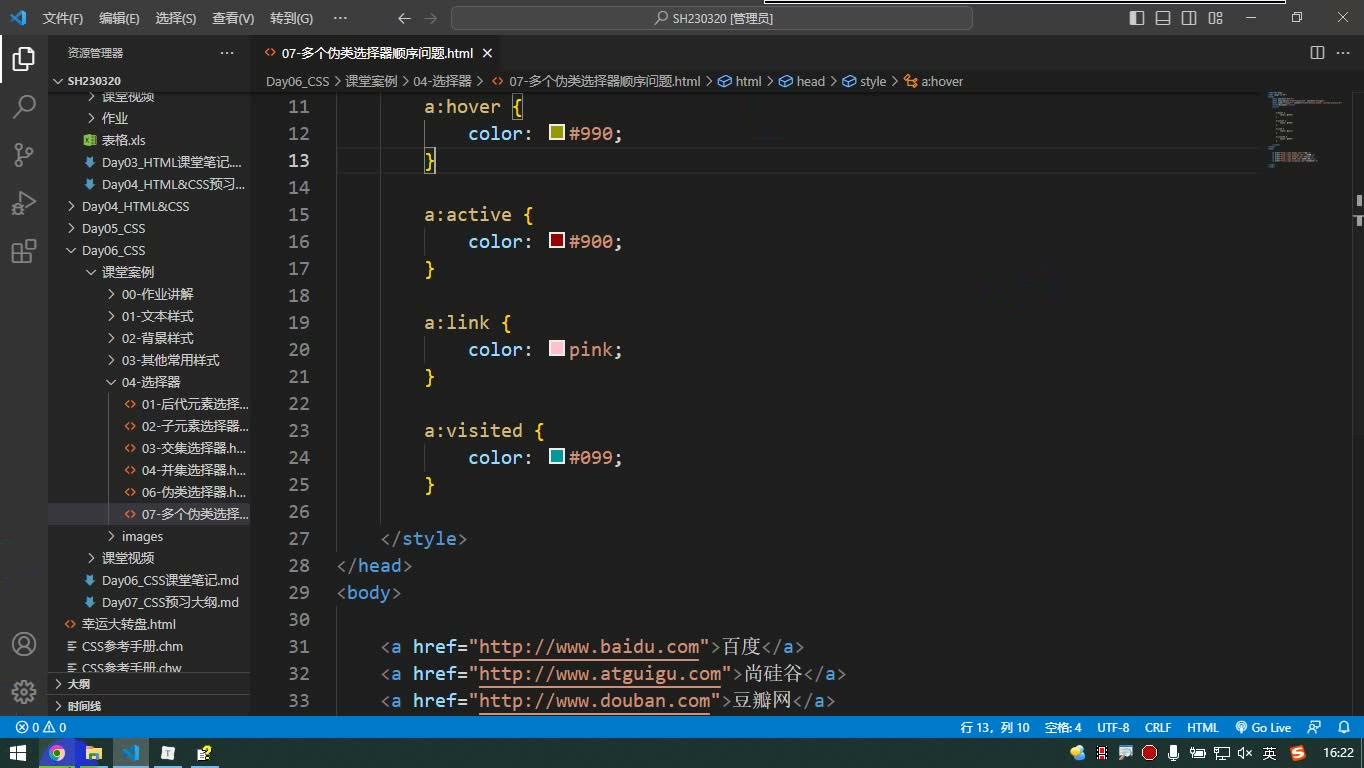Collapse the Day06_CSS folder
Screen dimensions: 1364x768
tap(149, 250)
